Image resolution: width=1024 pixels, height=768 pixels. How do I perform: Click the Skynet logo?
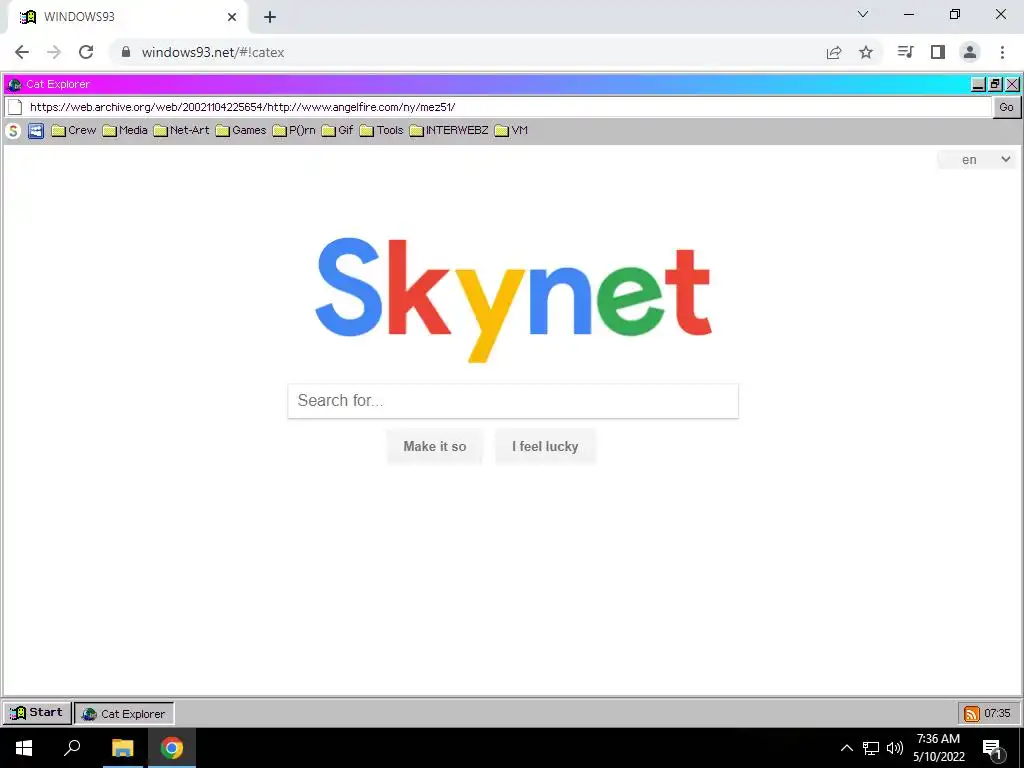[x=513, y=300]
